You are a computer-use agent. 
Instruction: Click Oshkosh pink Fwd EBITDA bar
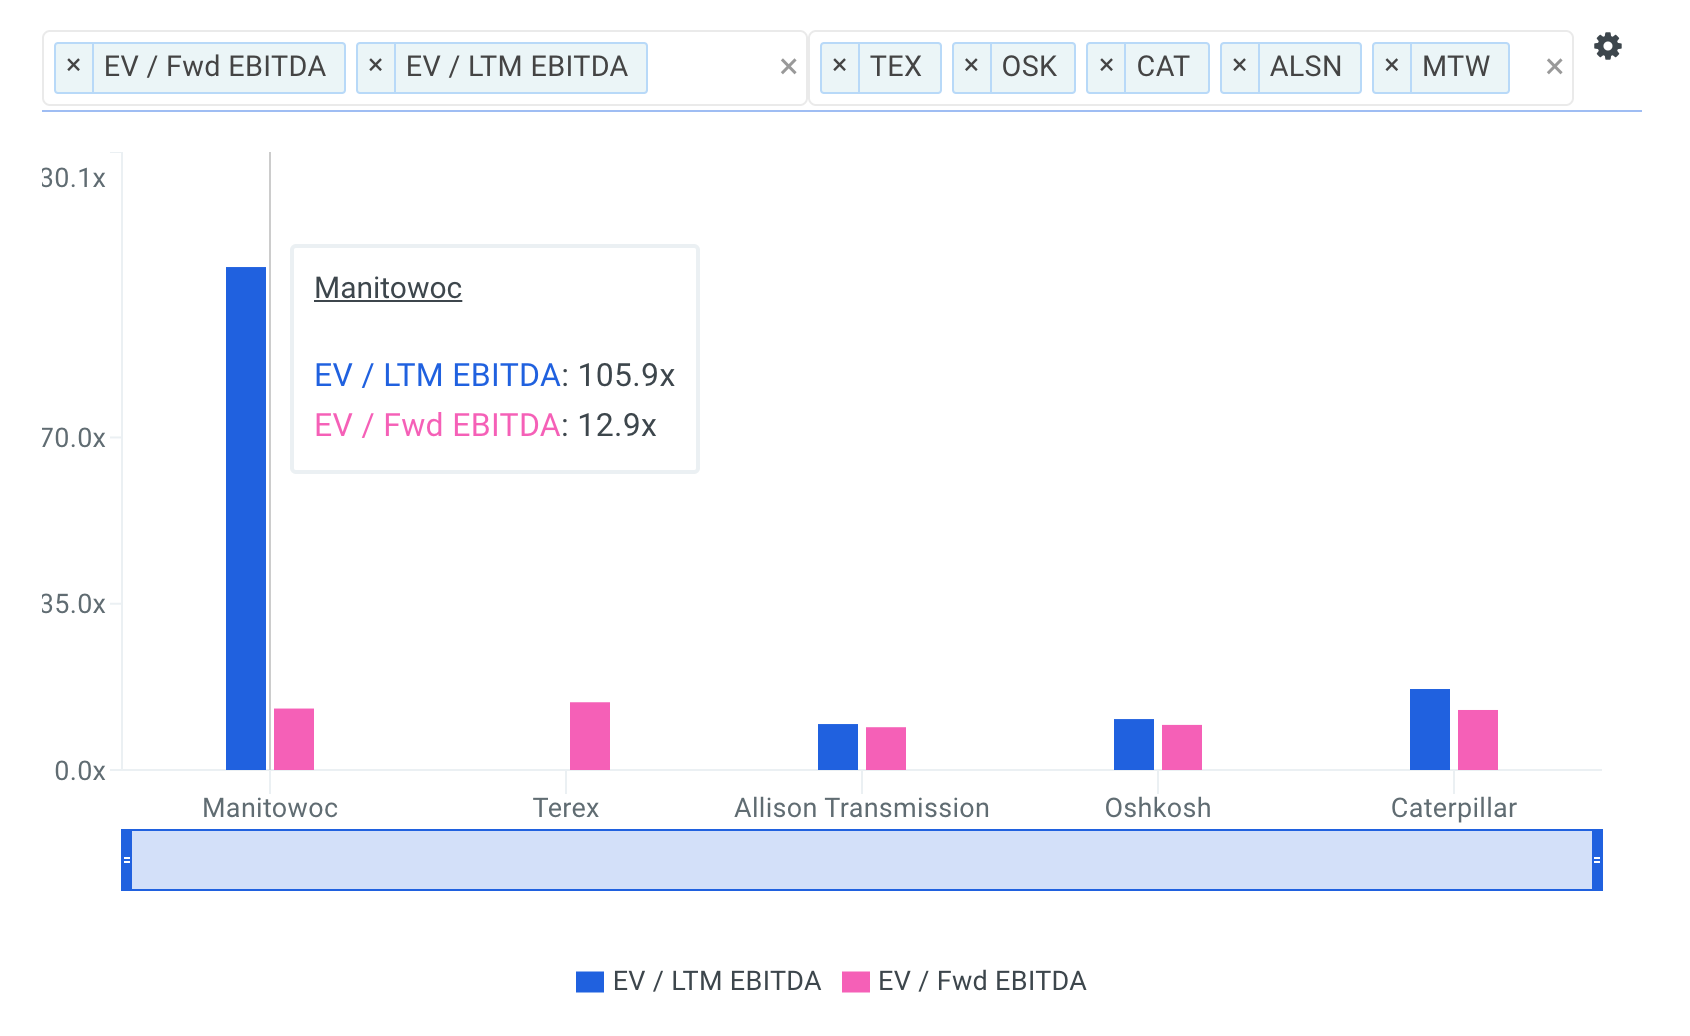1182,747
